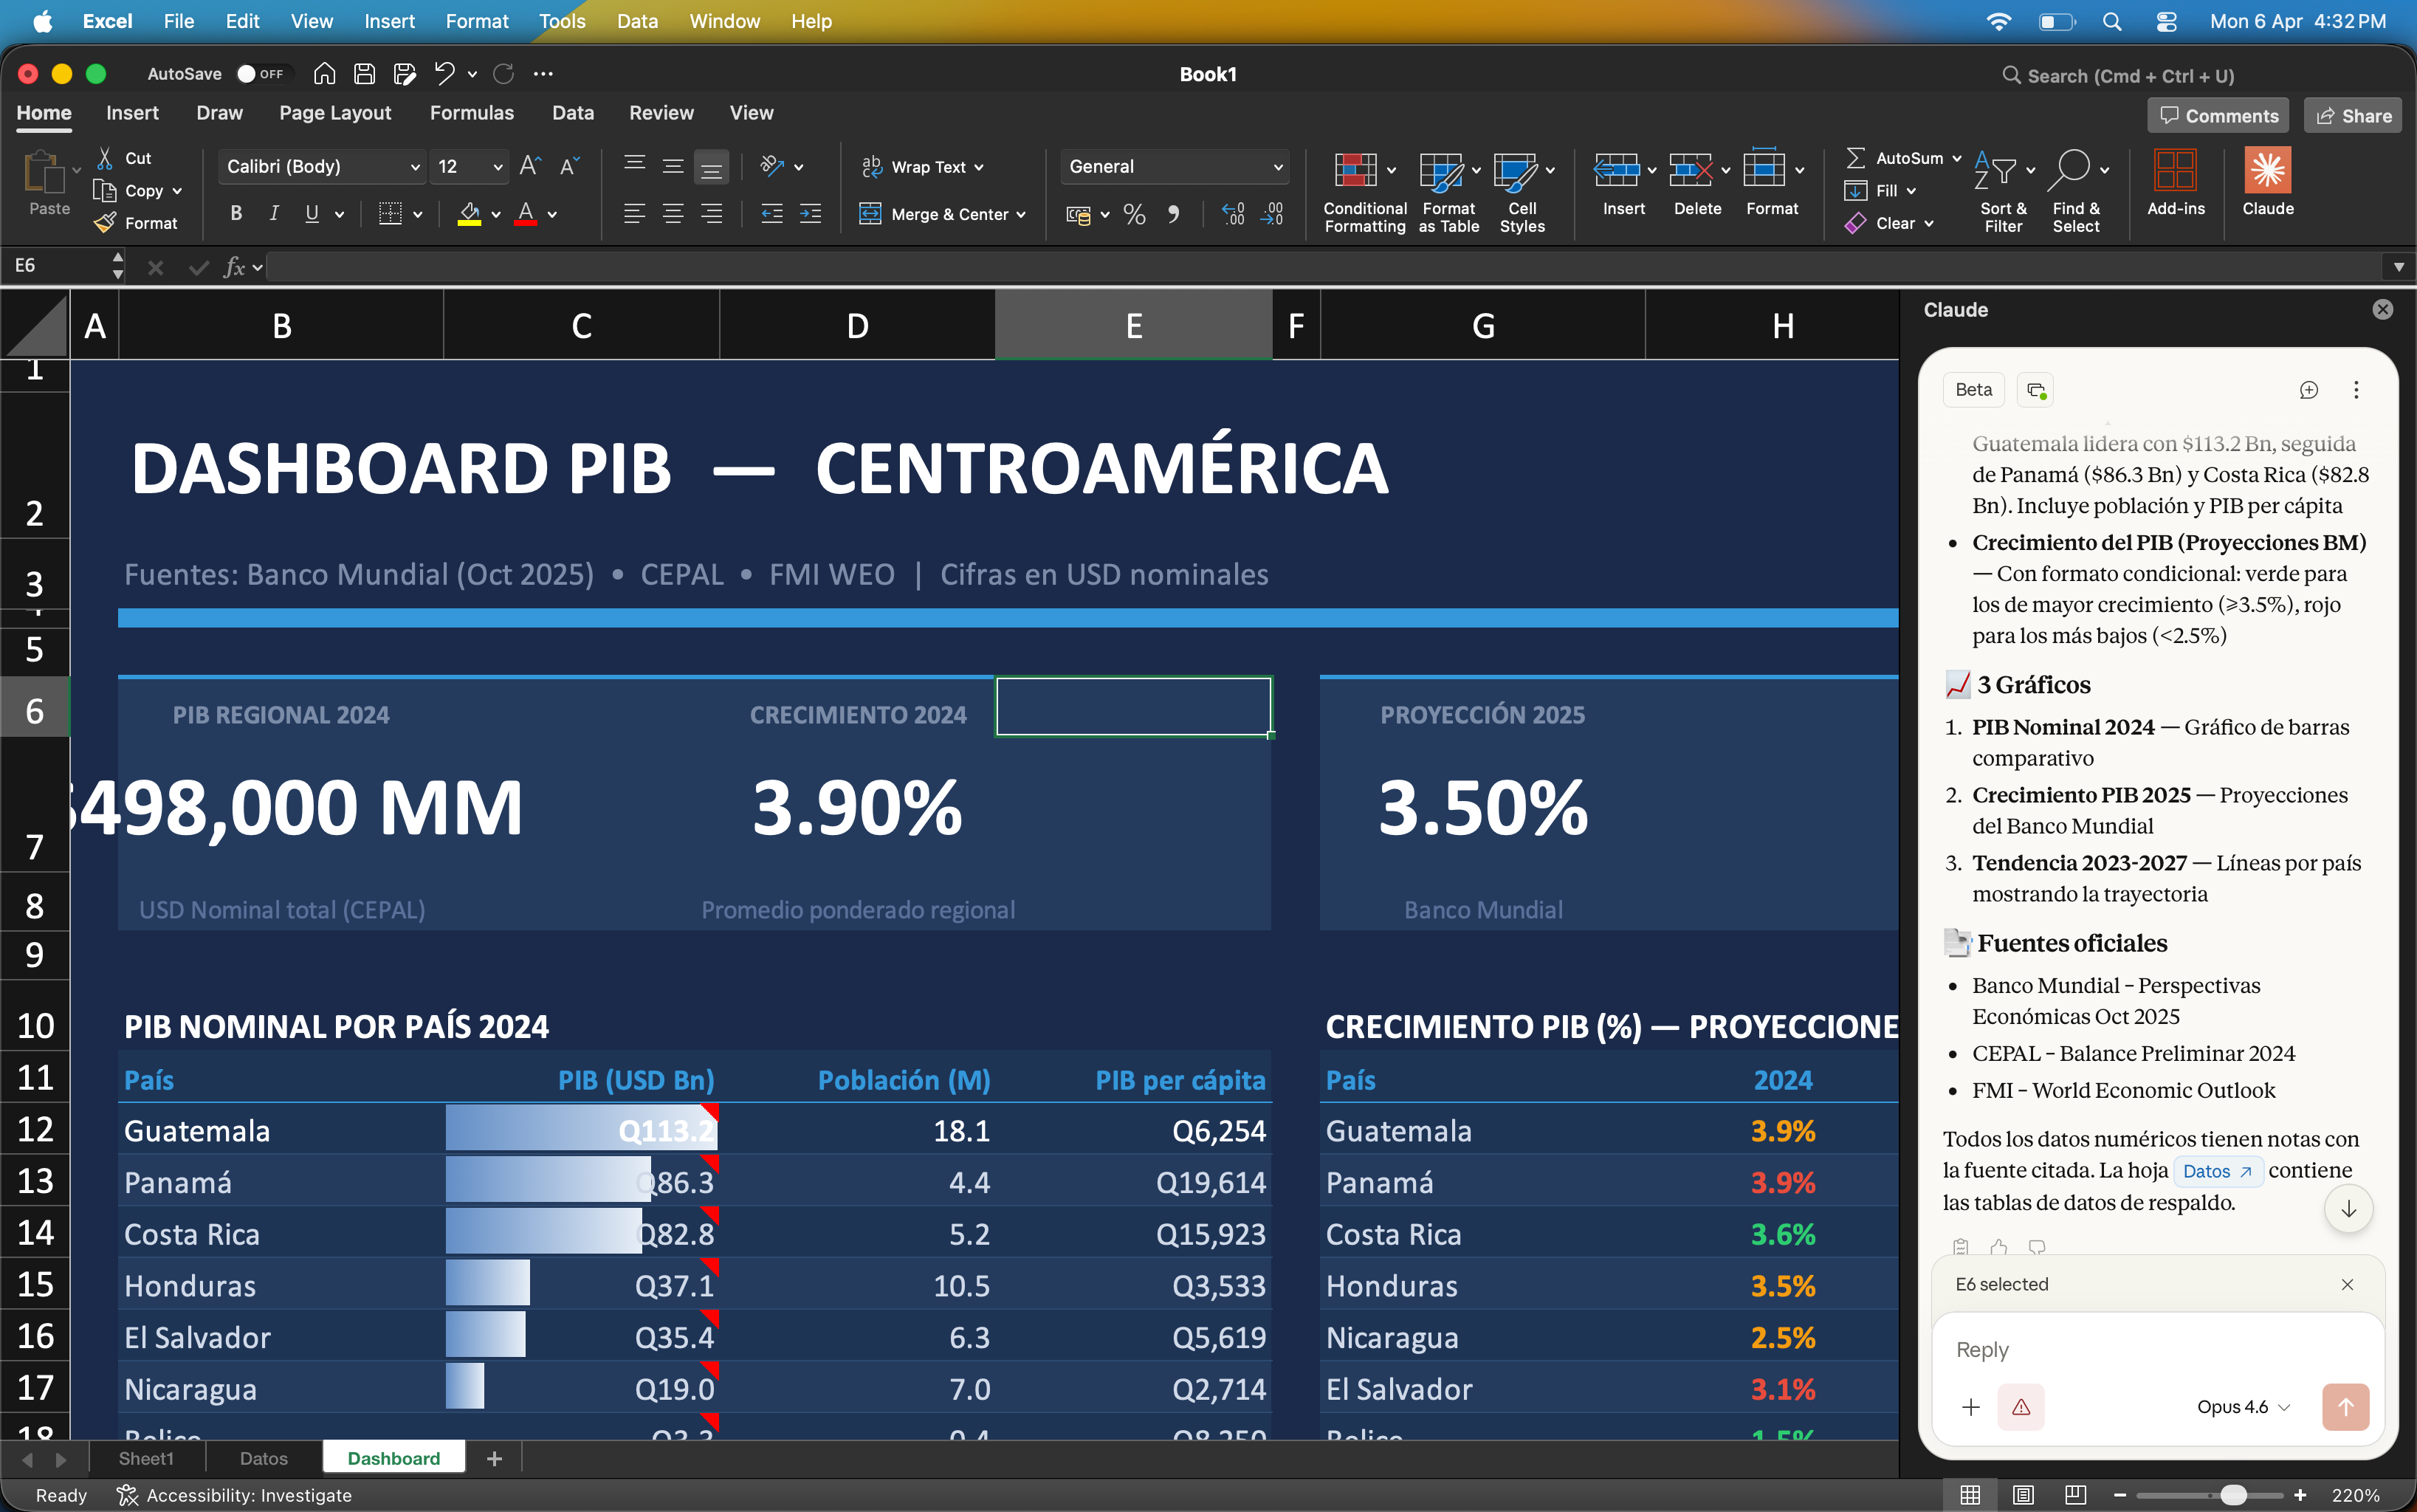Open the Datos link in Claude's reply
This screenshot has width=2417, height=1512.
[2216, 1170]
